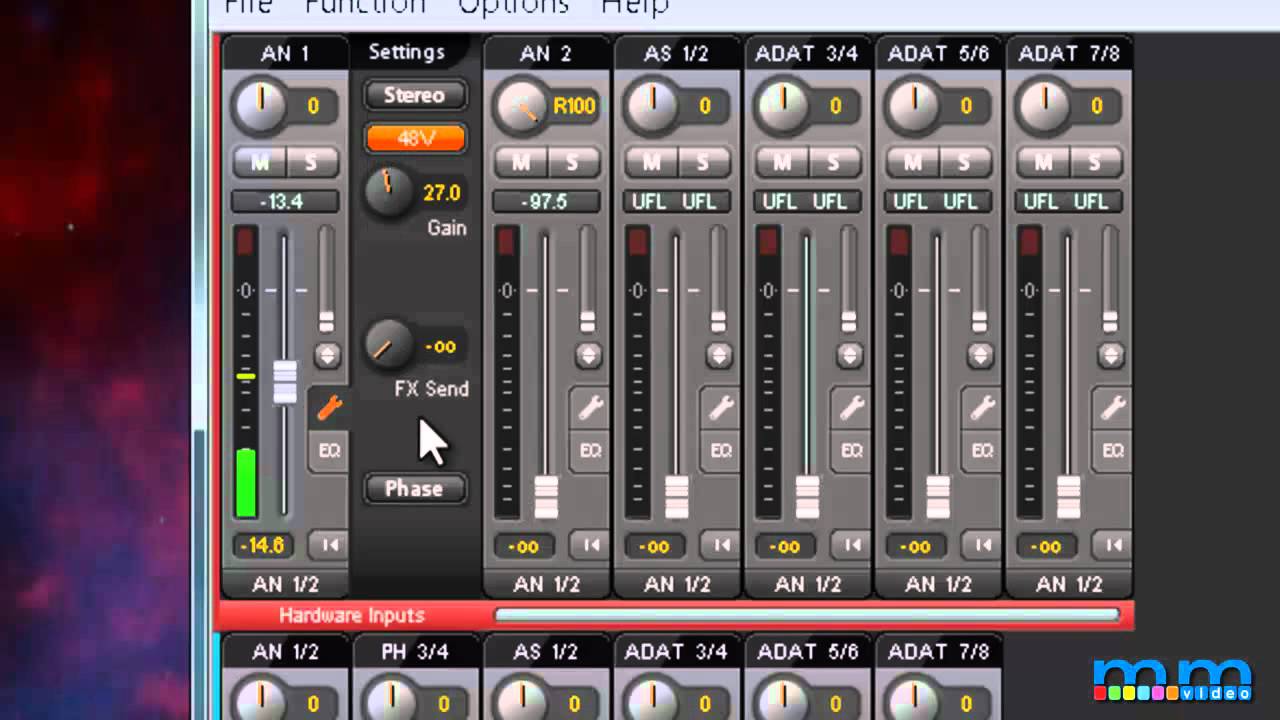Click the Gain knob in Settings

pos(388,192)
